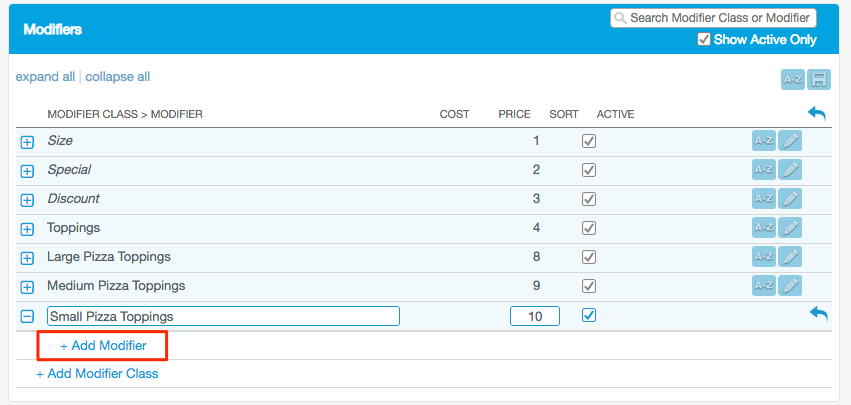Click the undo arrow in the Small Pizza Toppings row
This screenshot has height=405, width=851.
tap(818, 315)
